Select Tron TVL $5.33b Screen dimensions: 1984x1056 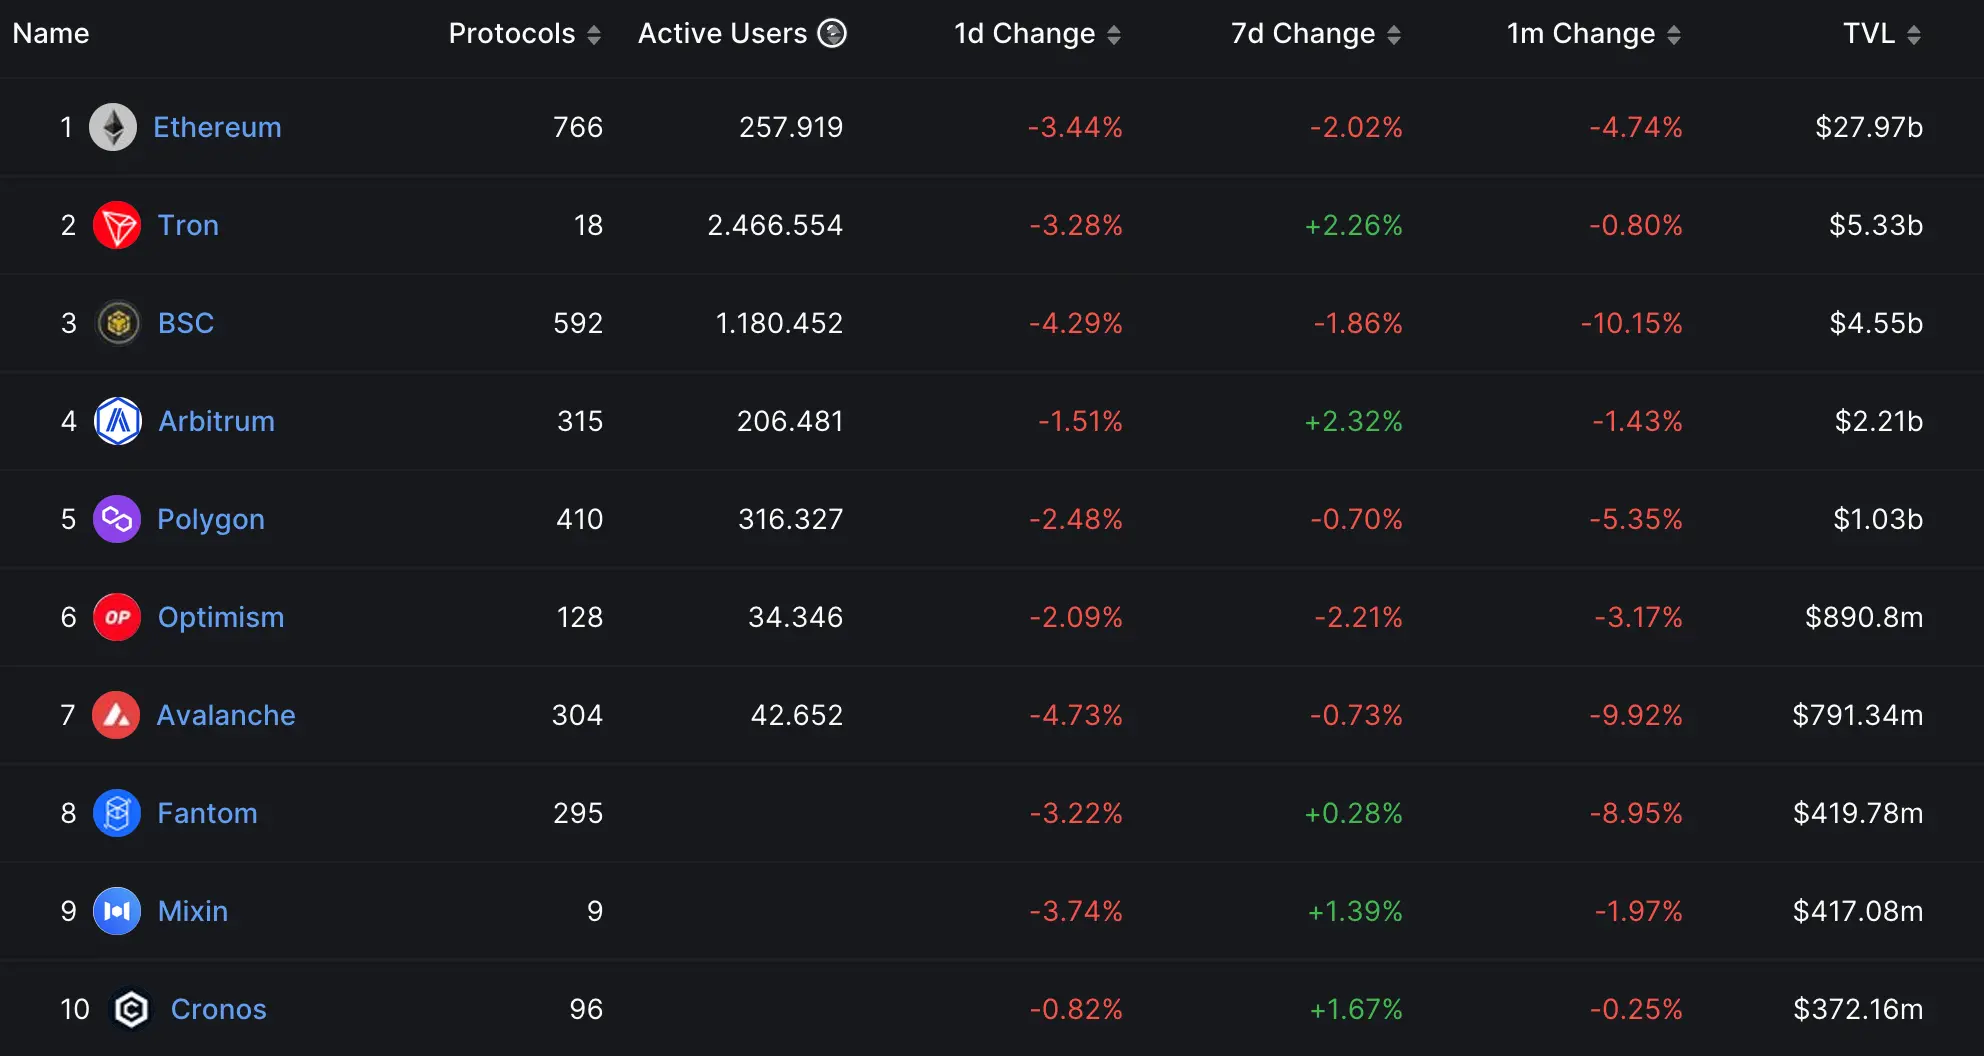coord(1876,225)
